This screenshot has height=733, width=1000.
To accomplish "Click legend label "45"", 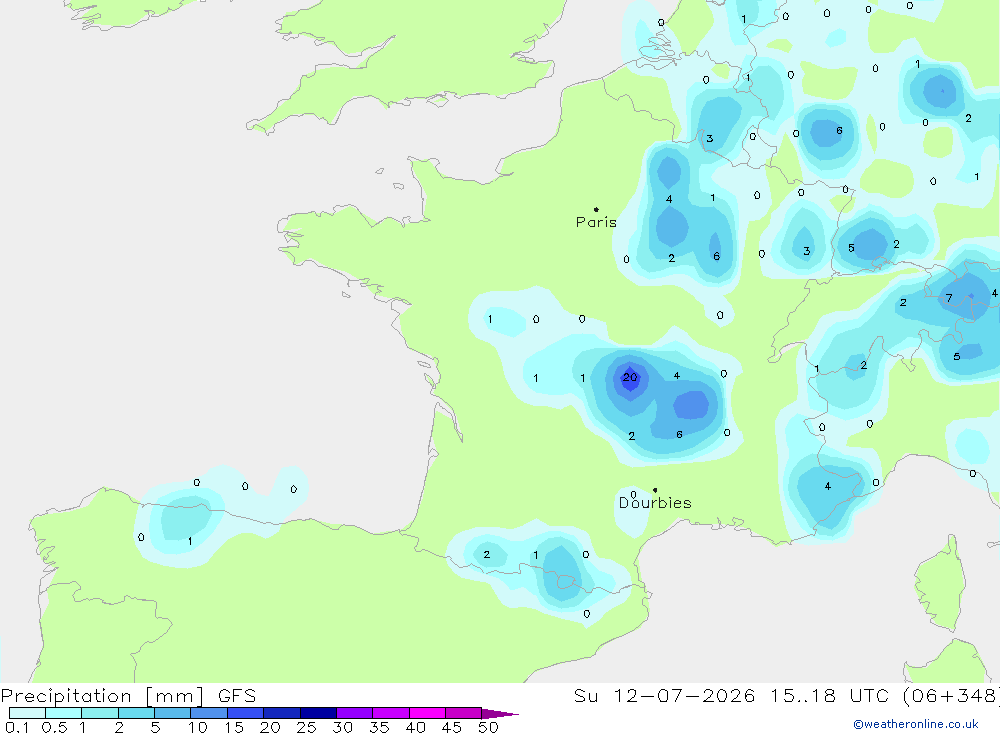I will point(452,727).
